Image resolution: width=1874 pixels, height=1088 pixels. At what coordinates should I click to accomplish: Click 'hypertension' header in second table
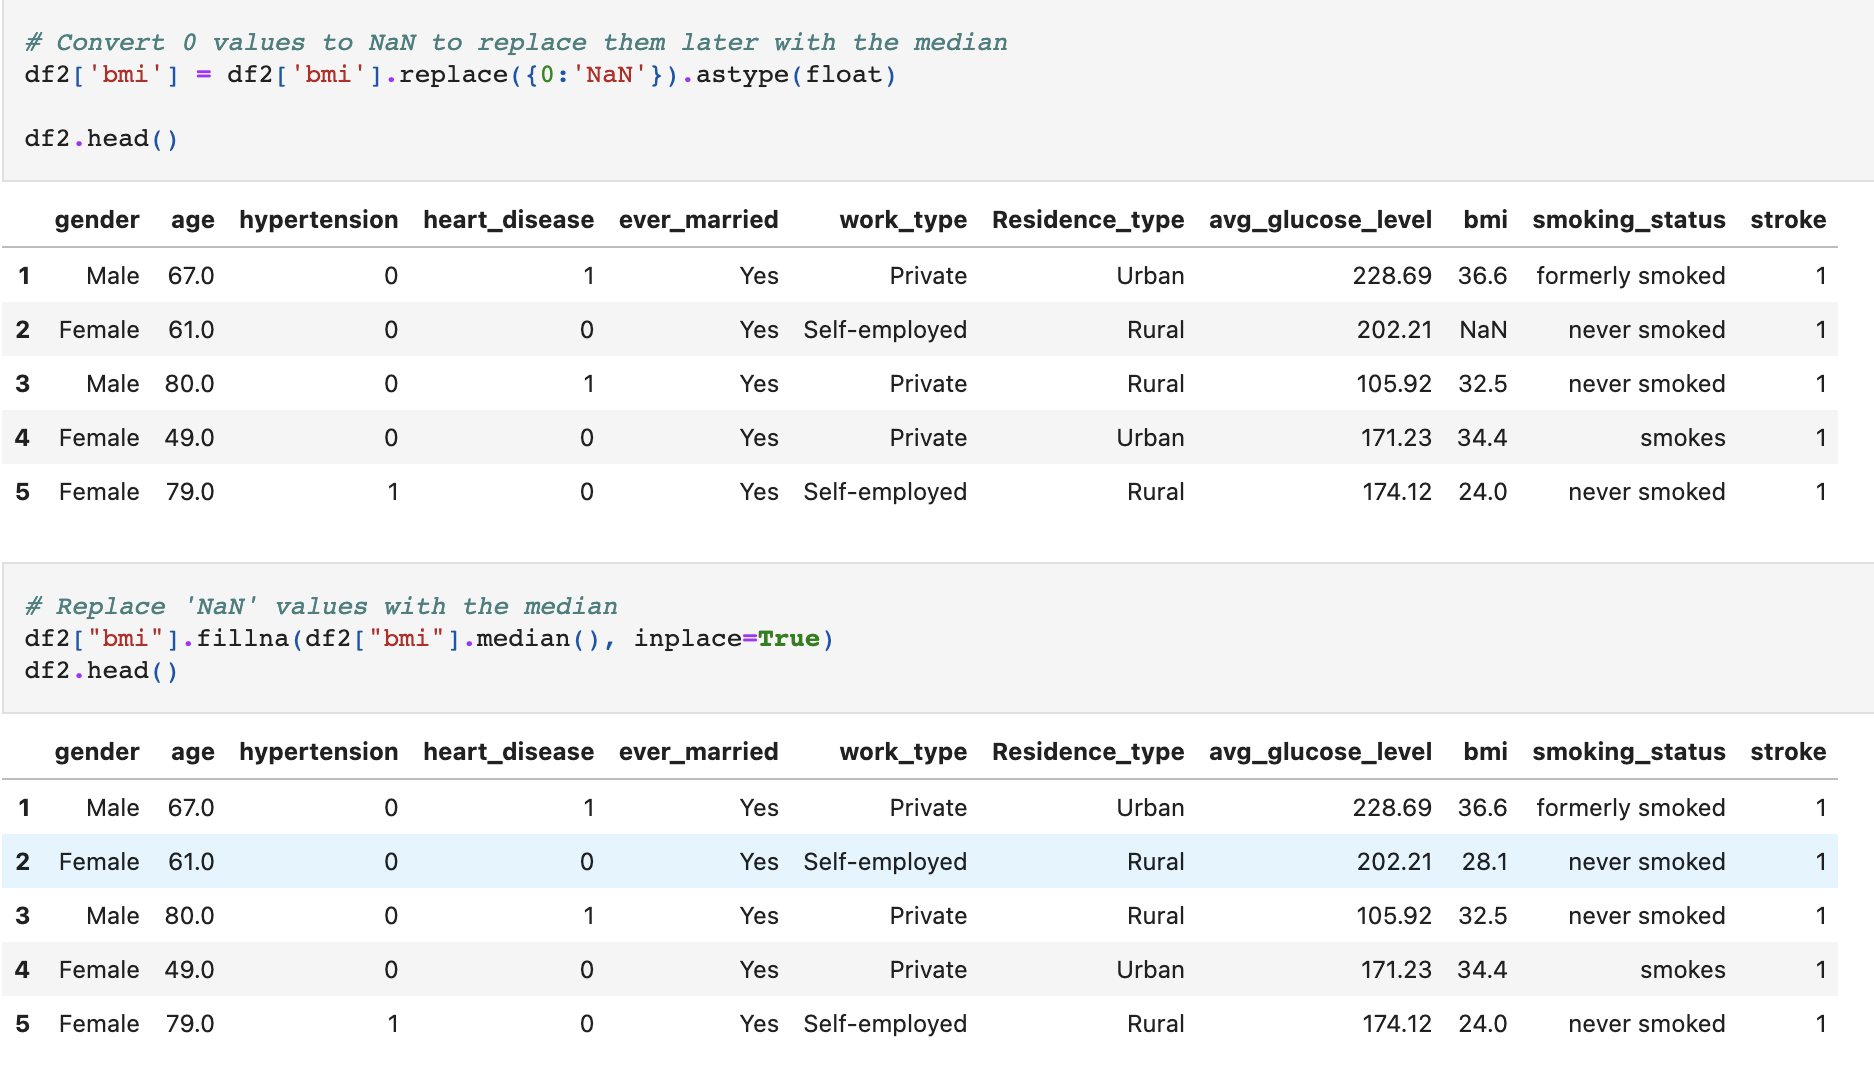click(x=318, y=752)
